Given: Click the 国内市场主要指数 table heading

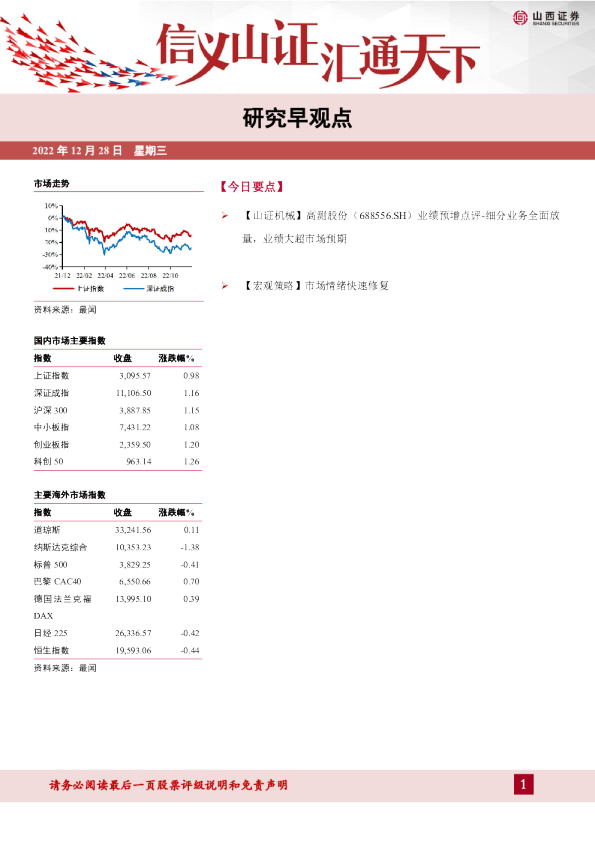Looking at the screenshot, I should click(x=70, y=340).
